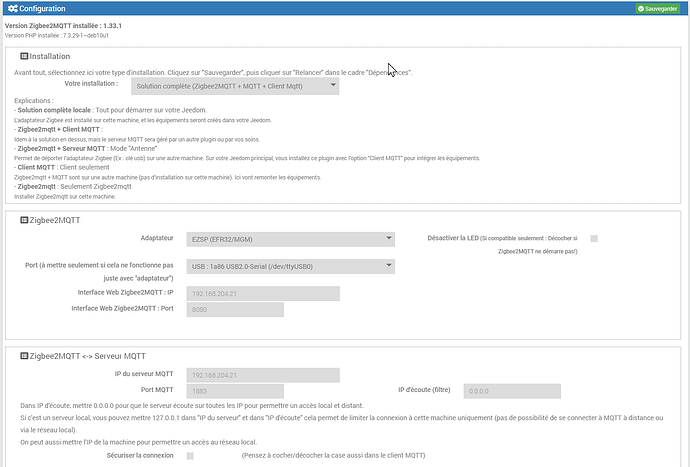The image size is (690, 467).
Task: Click the Zigbee2MQTT section table icon
Action: pos(24,220)
